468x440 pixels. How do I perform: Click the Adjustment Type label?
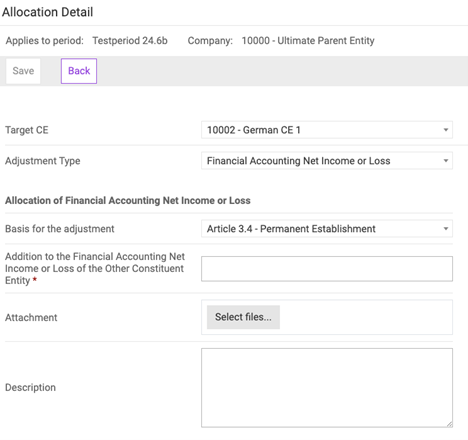(43, 161)
